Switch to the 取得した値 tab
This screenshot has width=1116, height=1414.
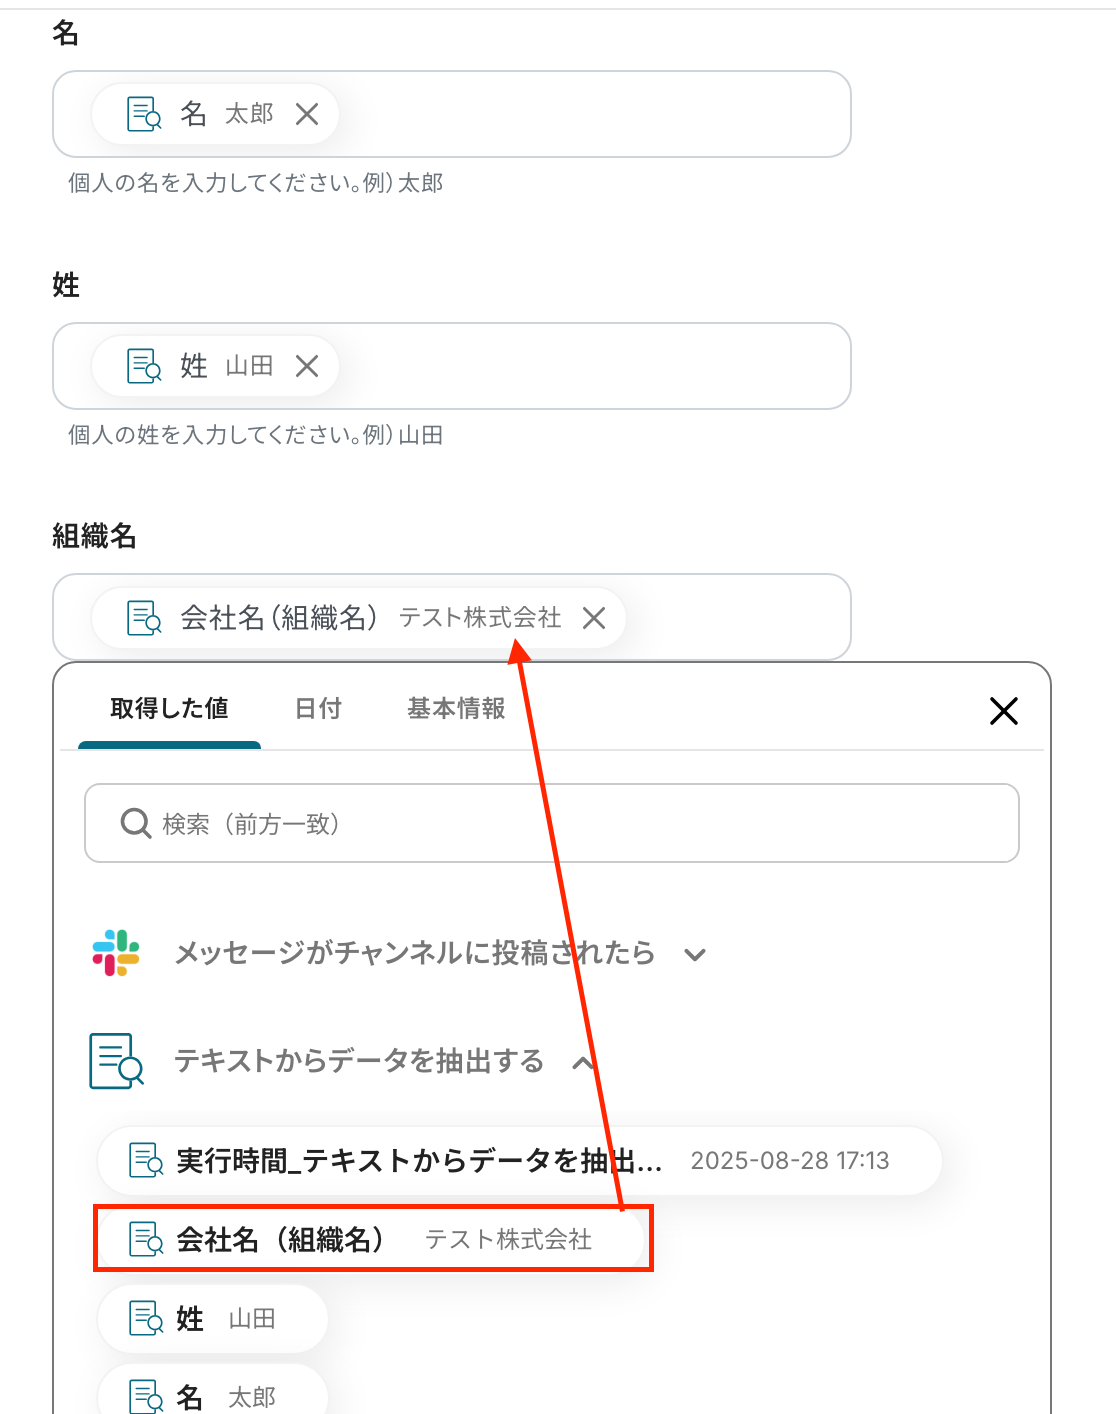click(x=169, y=709)
